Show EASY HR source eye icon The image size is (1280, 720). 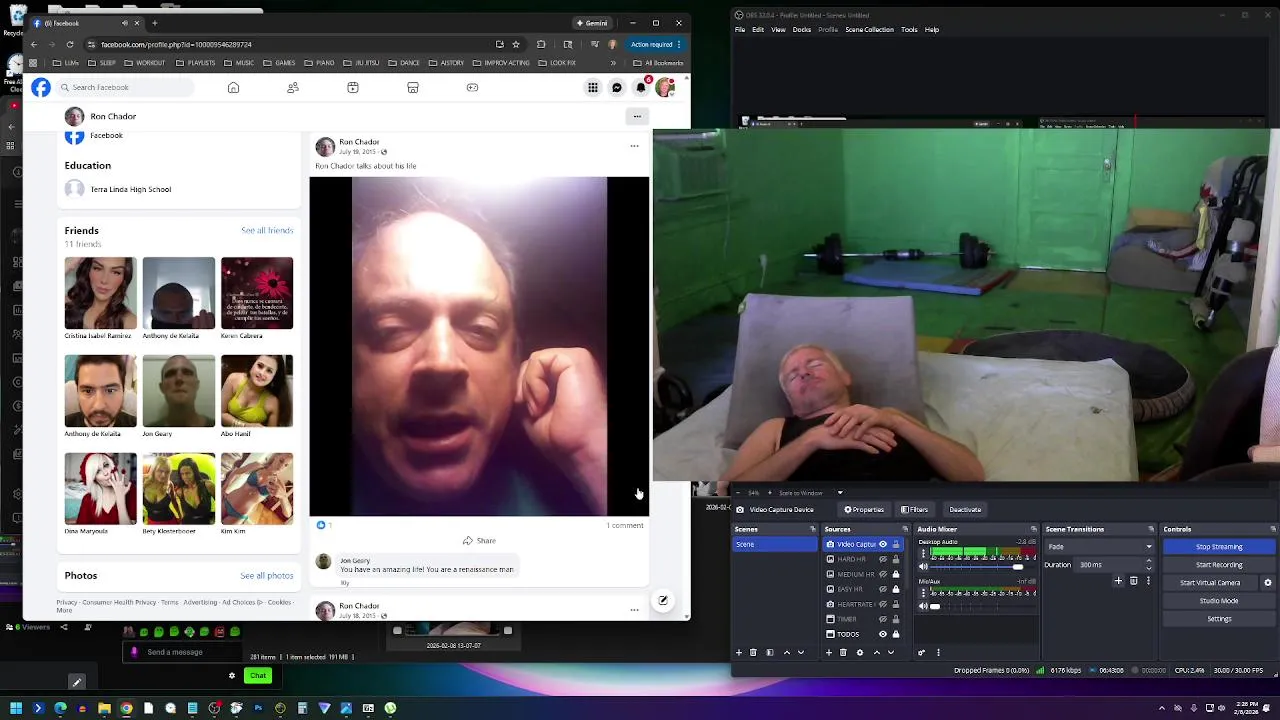(x=883, y=589)
